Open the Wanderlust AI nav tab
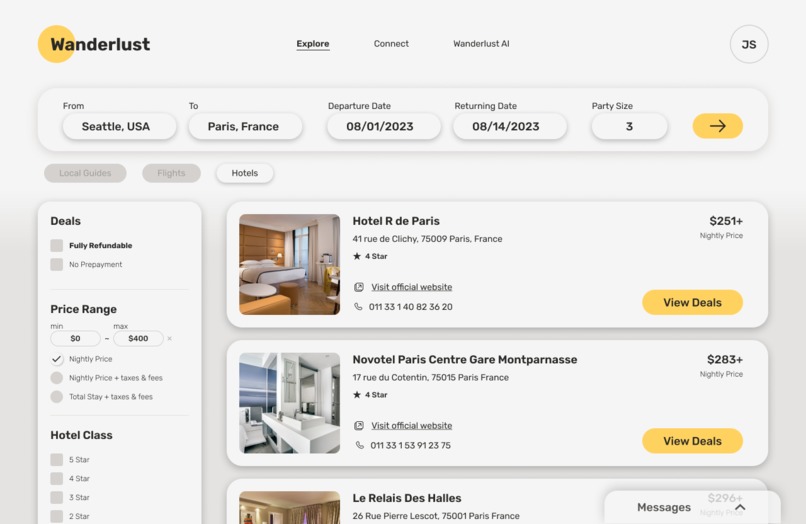Viewport: 806px width, 524px height. 481,44
